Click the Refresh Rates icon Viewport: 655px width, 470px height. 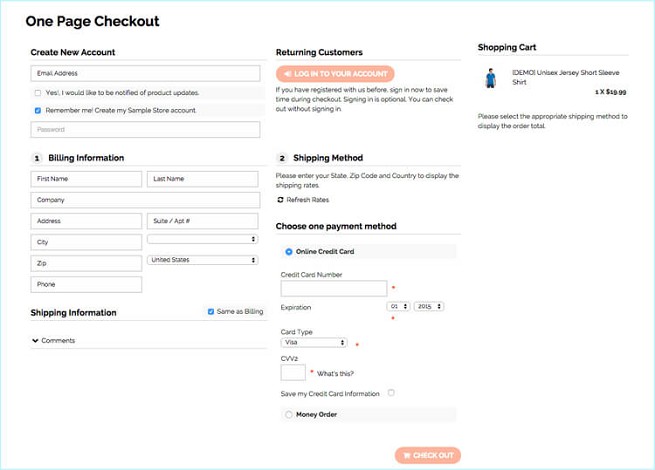click(280, 200)
